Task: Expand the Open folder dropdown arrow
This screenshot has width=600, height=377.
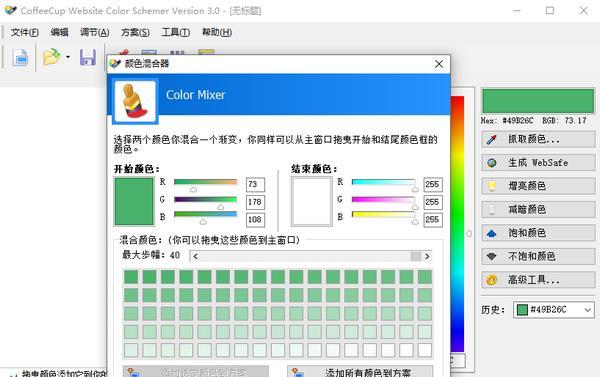Action: 68,57
